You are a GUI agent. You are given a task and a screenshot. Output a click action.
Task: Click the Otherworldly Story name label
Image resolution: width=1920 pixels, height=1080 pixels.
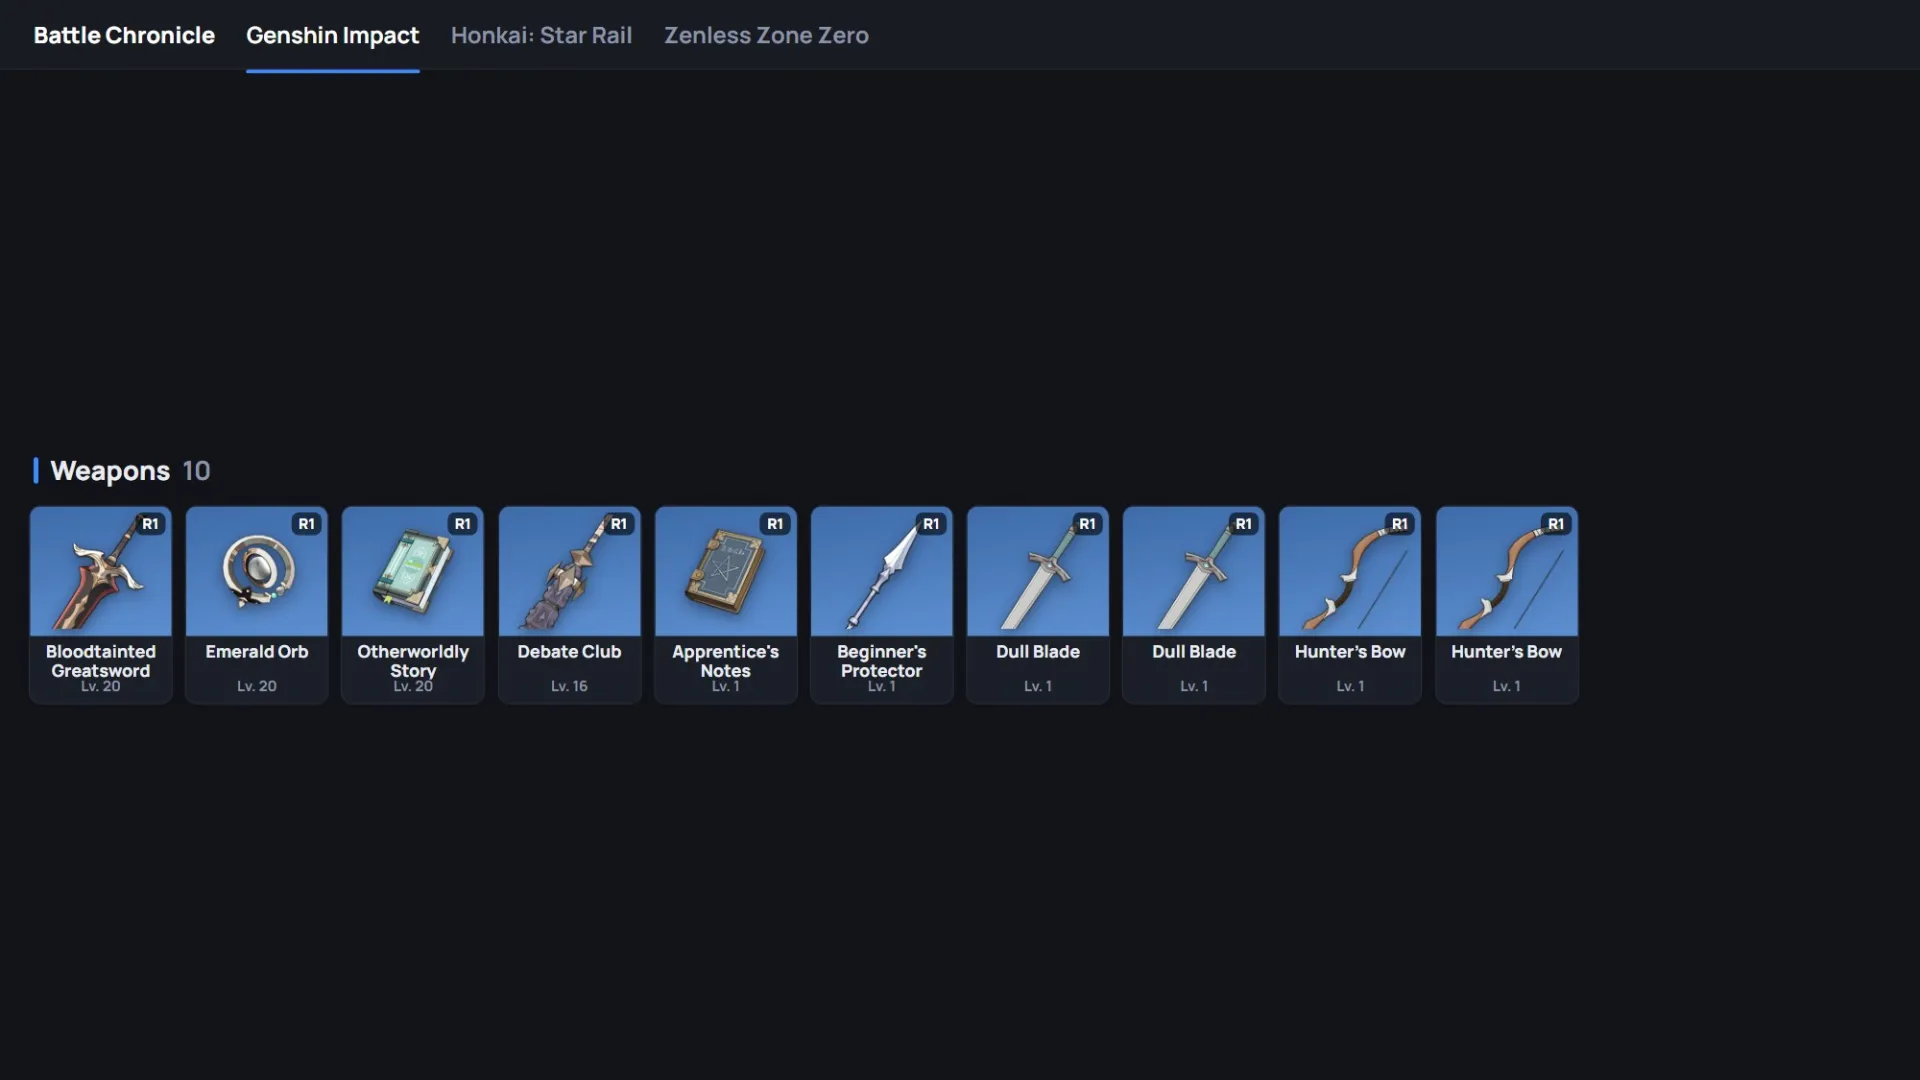pyautogui.click(x=413, y=661)
